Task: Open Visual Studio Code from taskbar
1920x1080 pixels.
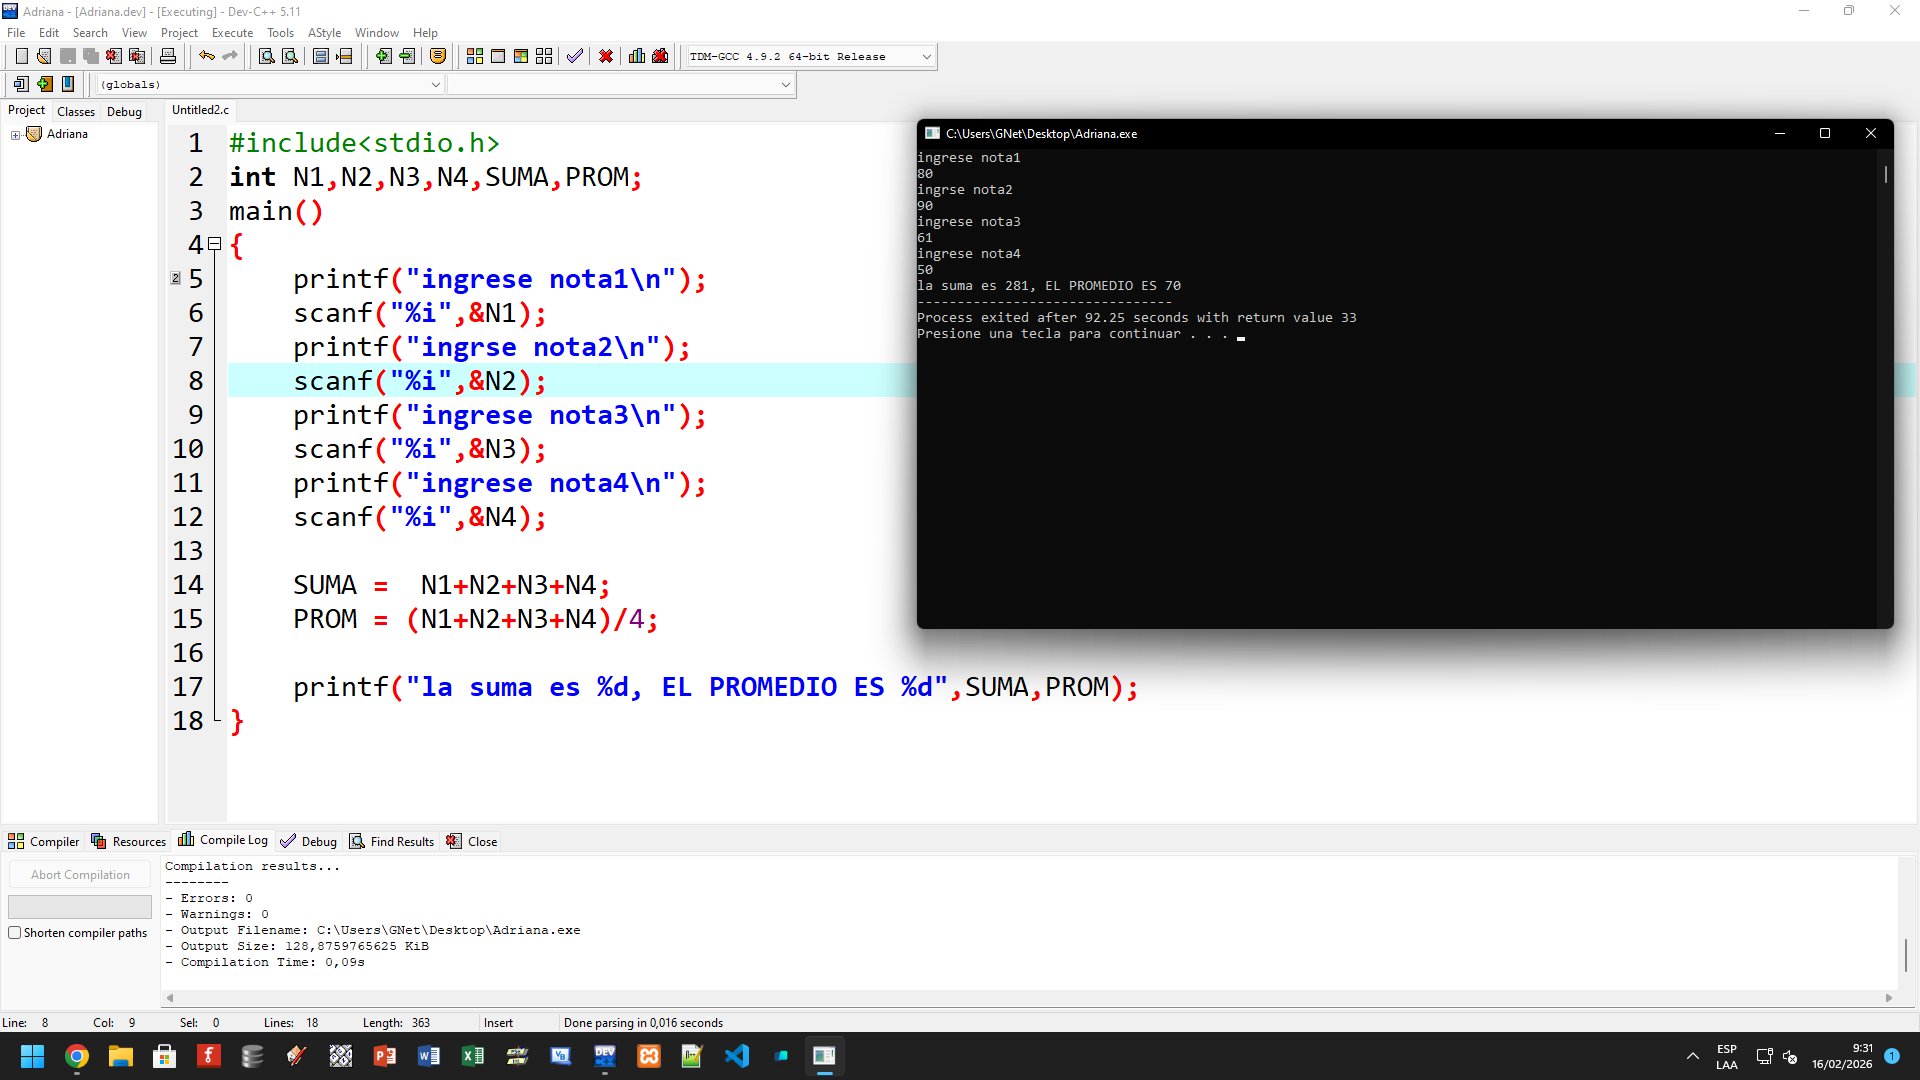Action: [x=737, y=1056]
